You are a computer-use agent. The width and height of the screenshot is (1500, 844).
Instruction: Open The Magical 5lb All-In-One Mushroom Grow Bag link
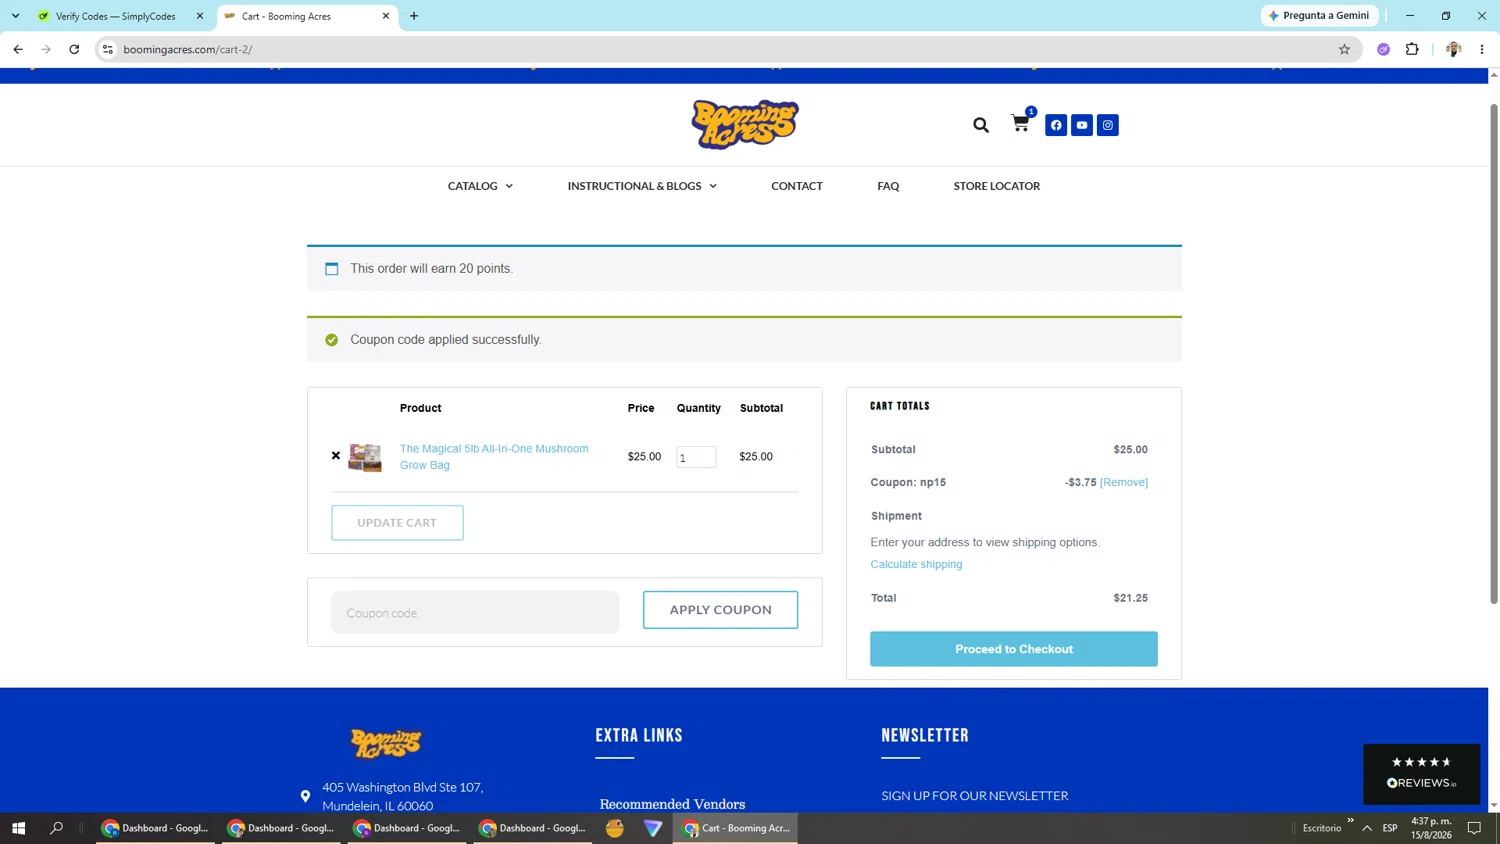point(494,457)
